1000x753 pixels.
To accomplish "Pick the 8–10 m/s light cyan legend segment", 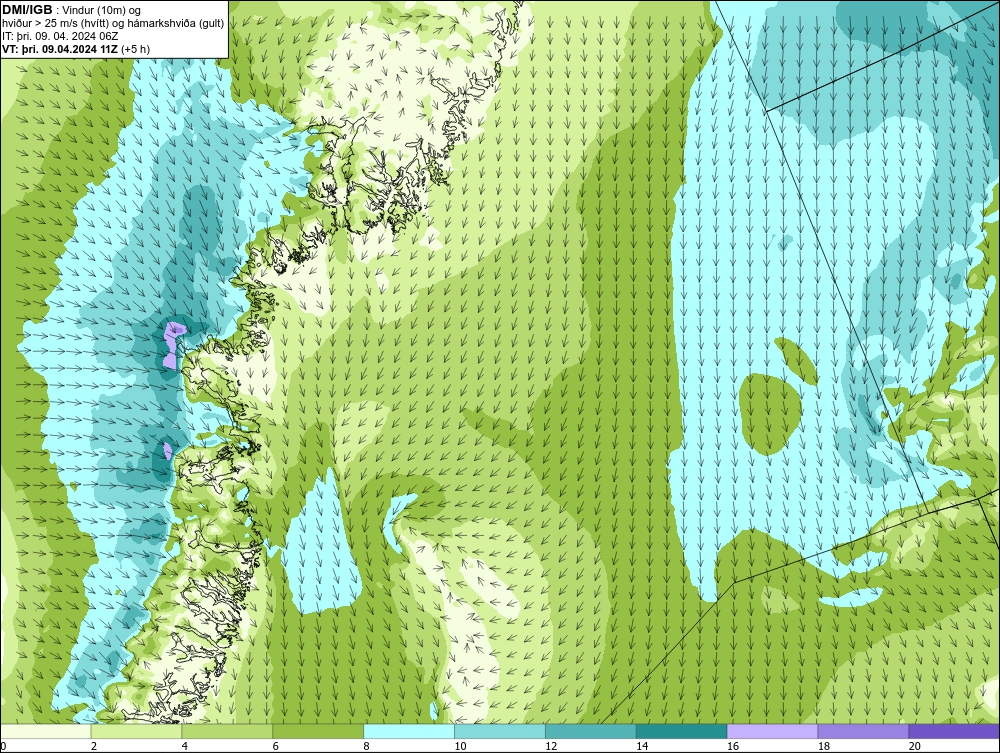I will click(x=409, y=731).
